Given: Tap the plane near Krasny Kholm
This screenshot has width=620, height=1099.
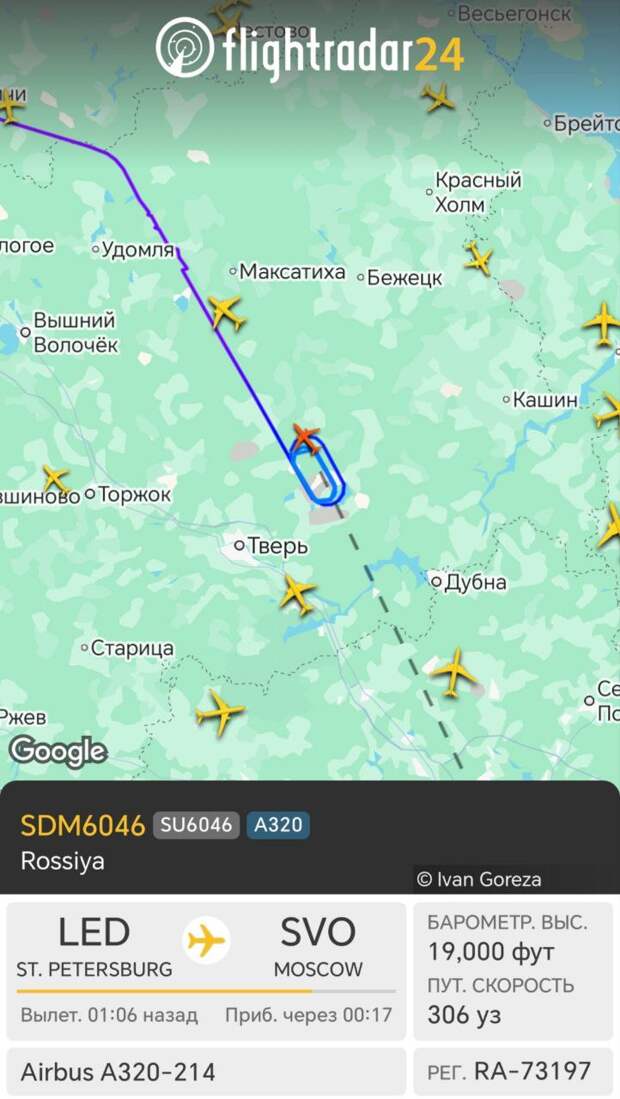Looking at the screenshot, I should [x=478, y=258].
